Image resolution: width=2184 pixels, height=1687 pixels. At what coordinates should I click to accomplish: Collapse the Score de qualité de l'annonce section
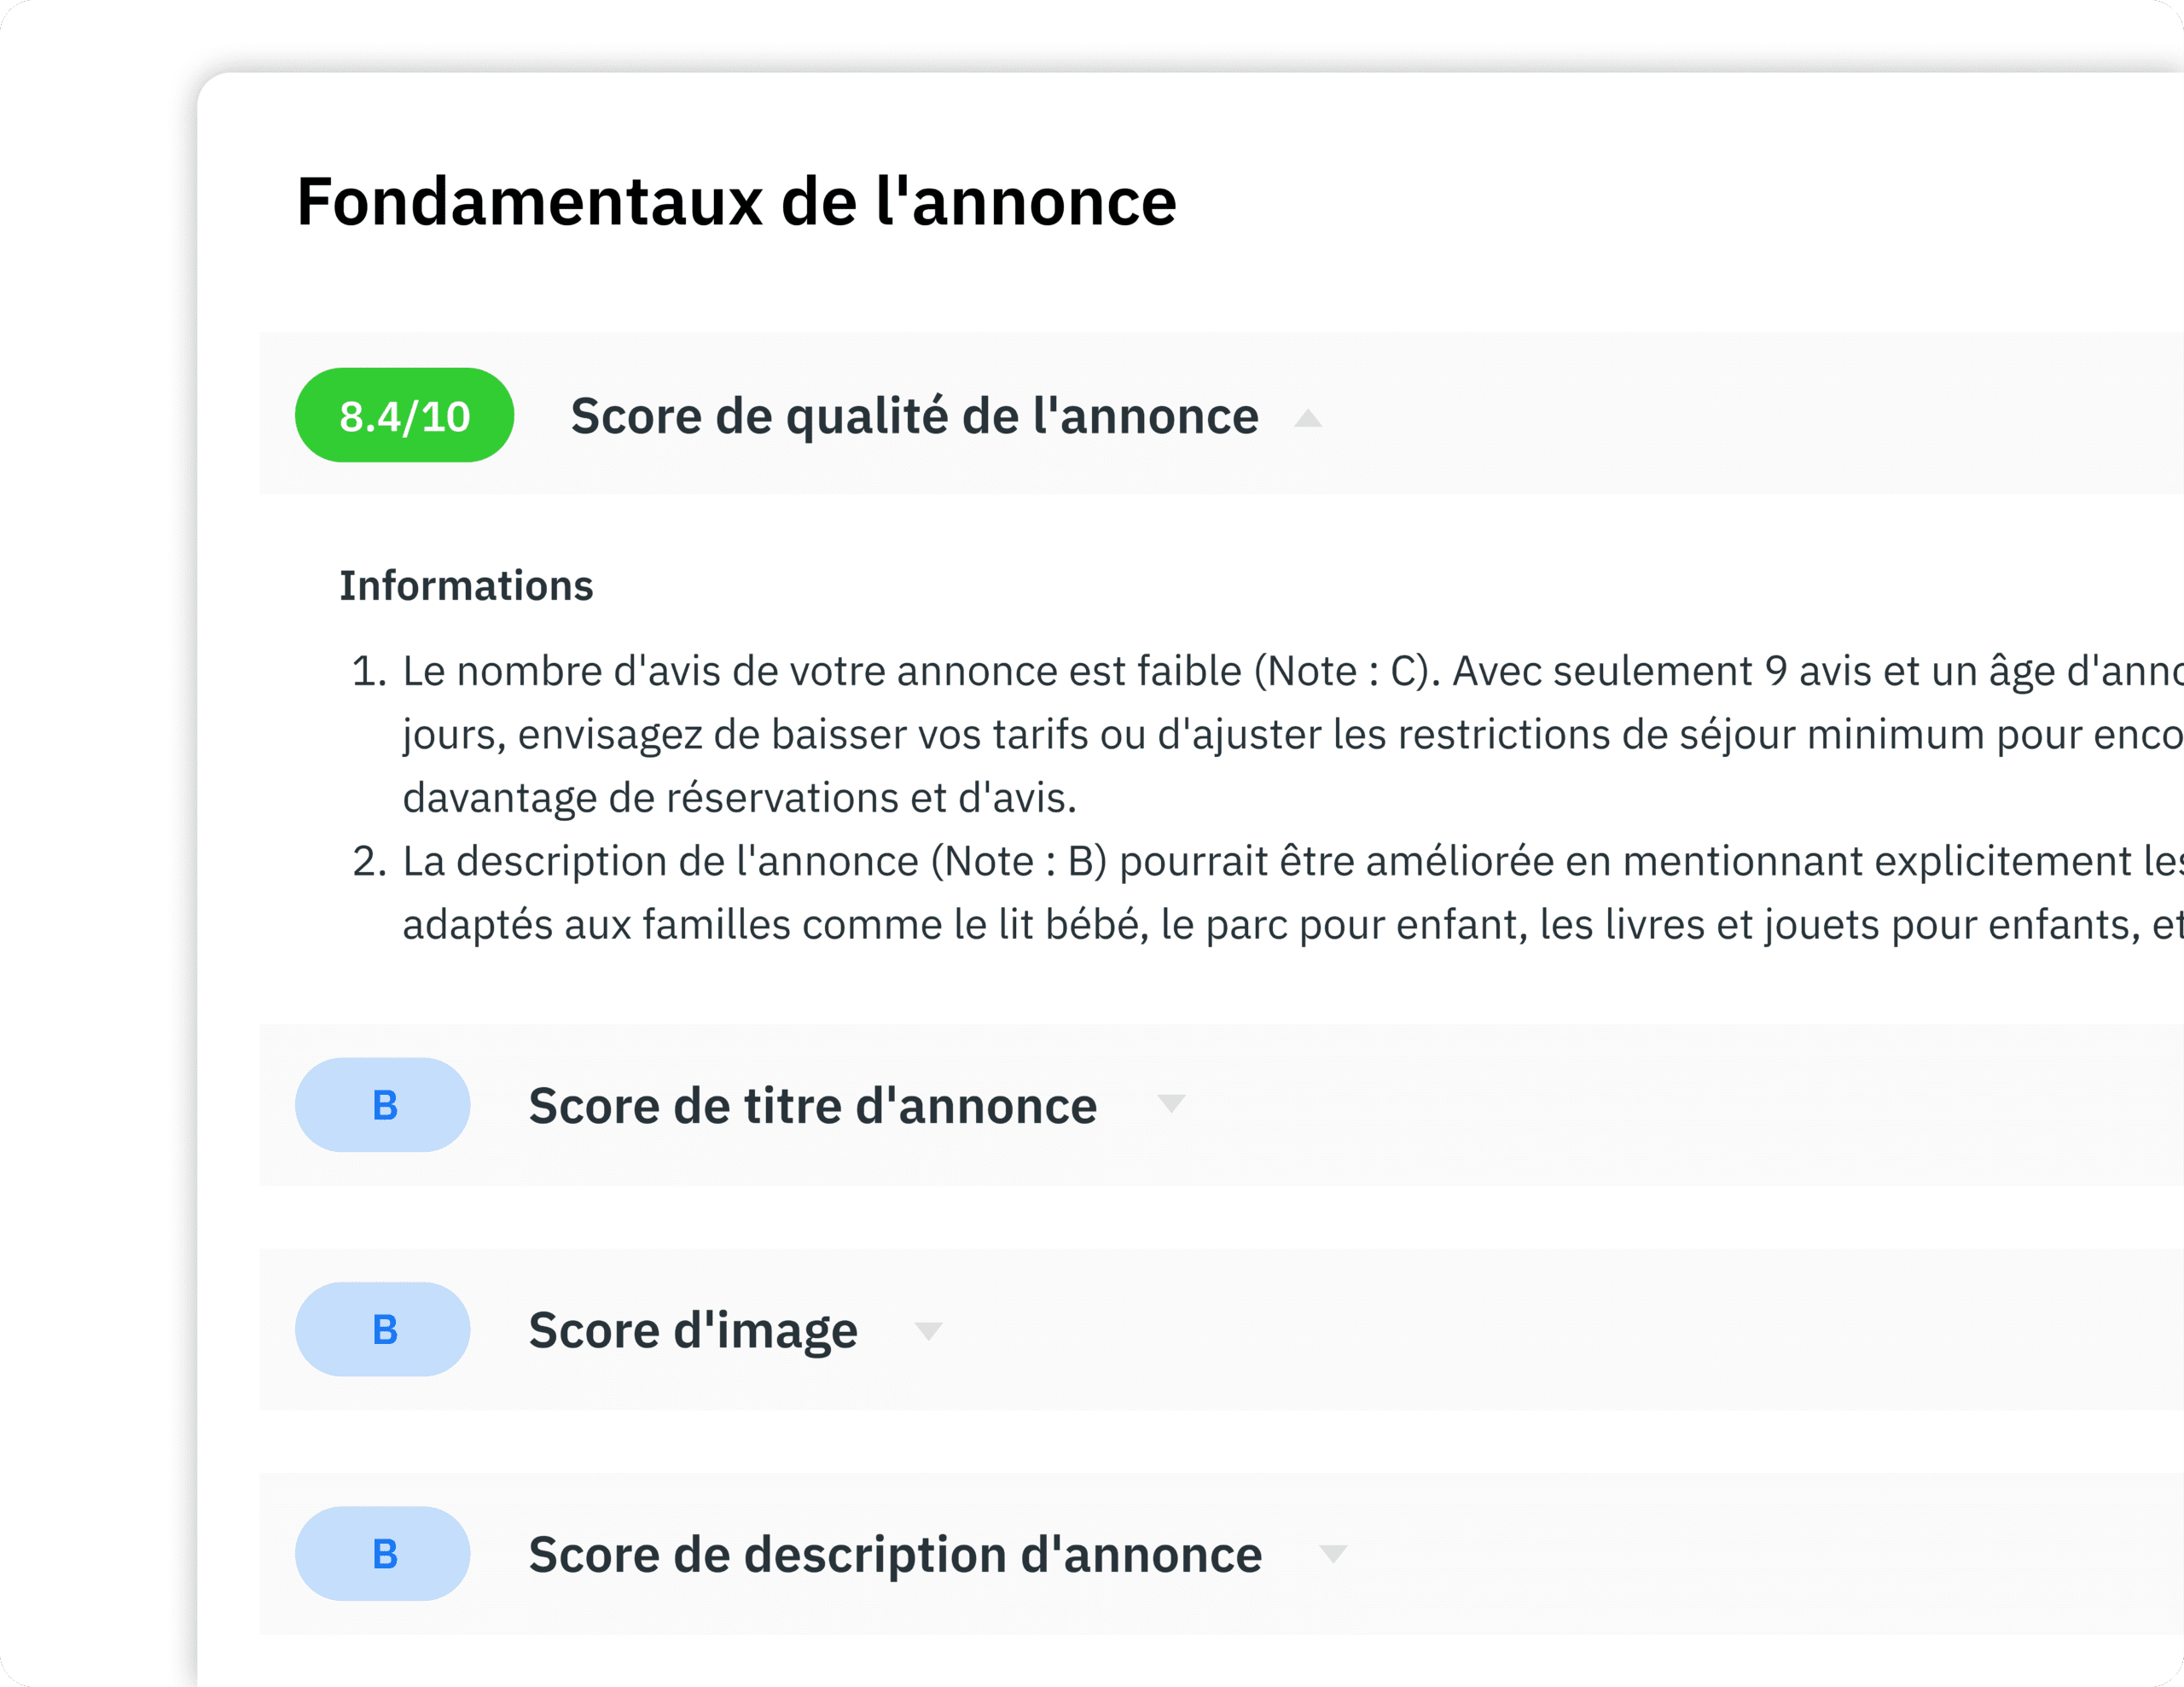pyautogui.click(x=1308, y=418)
